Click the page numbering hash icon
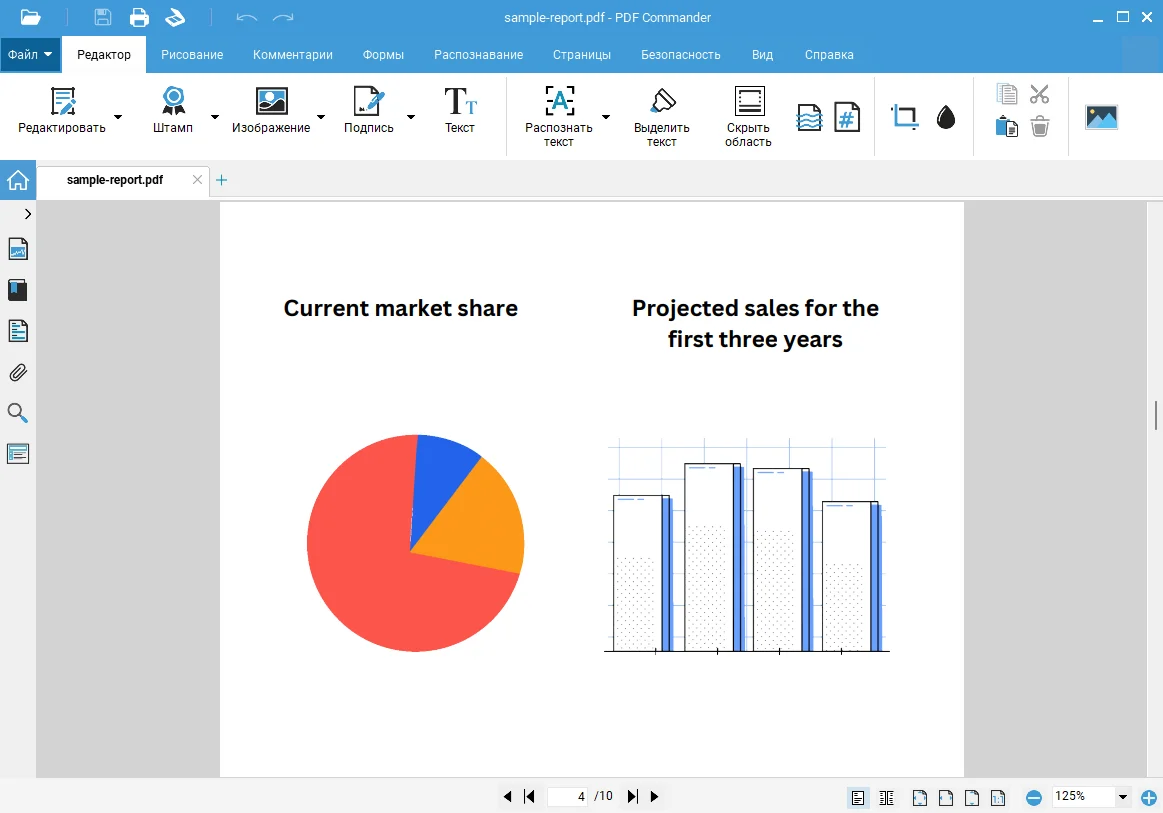The height and width of the screenshot is (813, 1163). (847, 117)
